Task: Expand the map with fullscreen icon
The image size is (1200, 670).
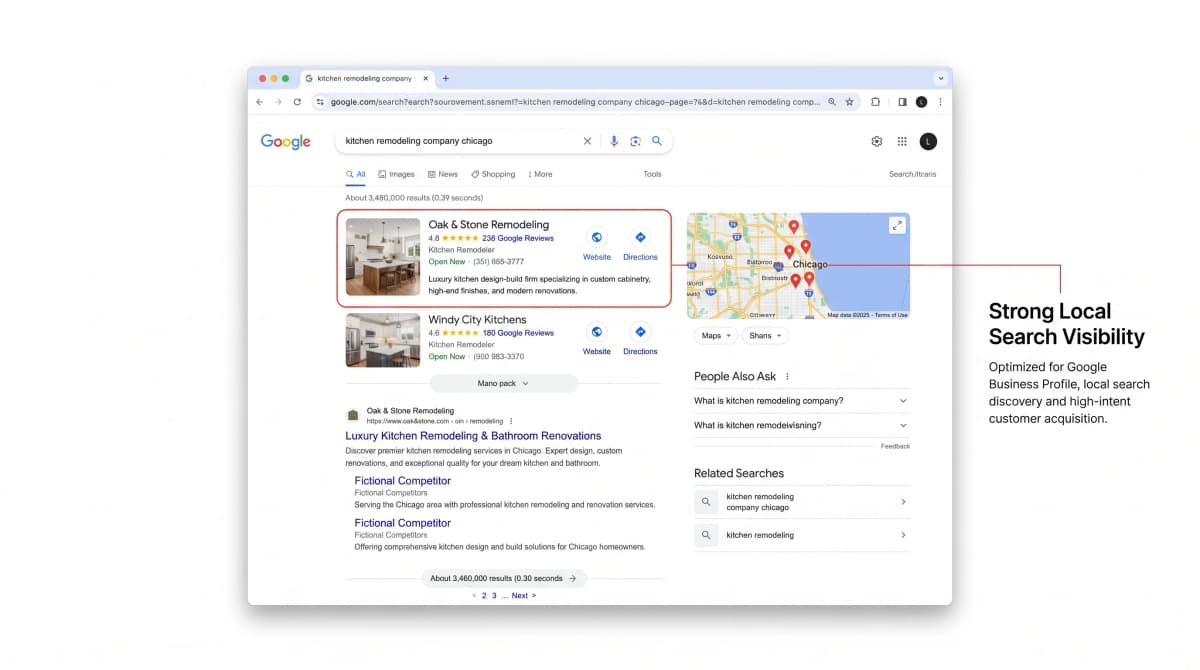Action: 897,225
